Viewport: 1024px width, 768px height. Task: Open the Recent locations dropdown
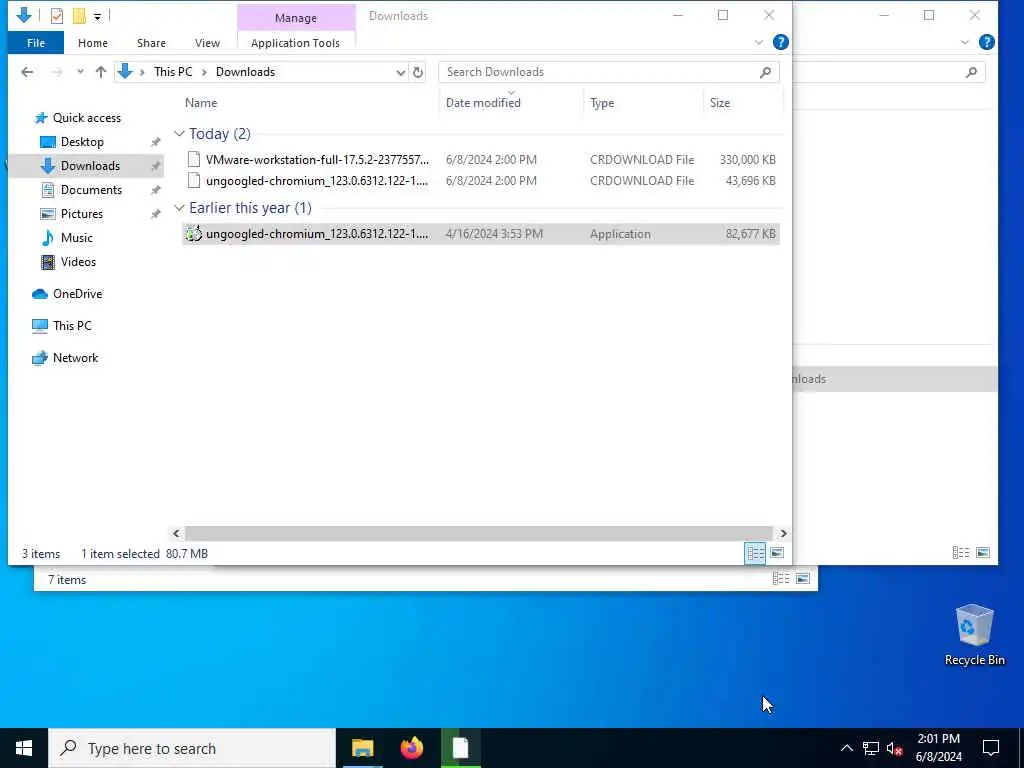click(80, 72)
